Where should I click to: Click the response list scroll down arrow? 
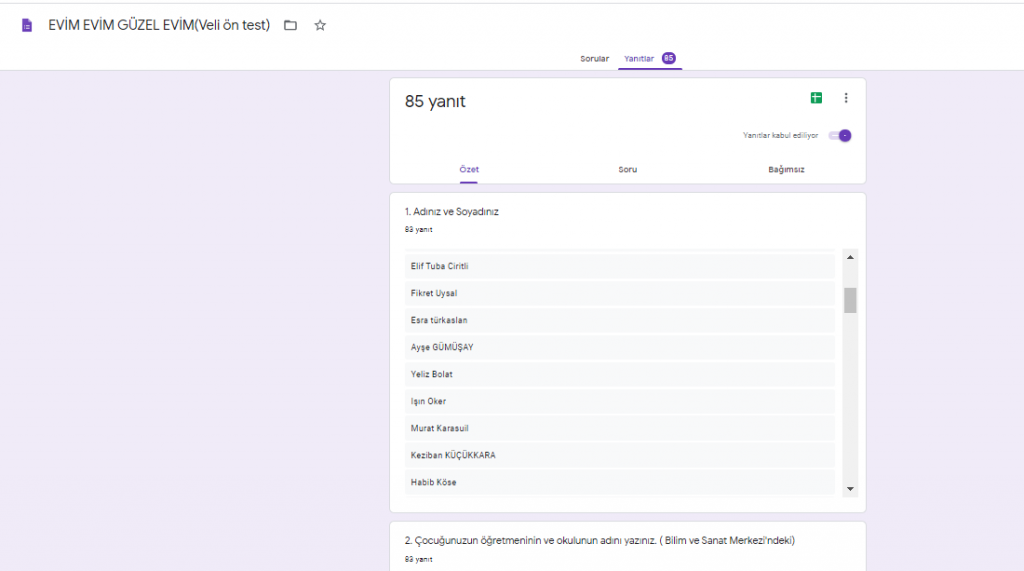point(850,488)
